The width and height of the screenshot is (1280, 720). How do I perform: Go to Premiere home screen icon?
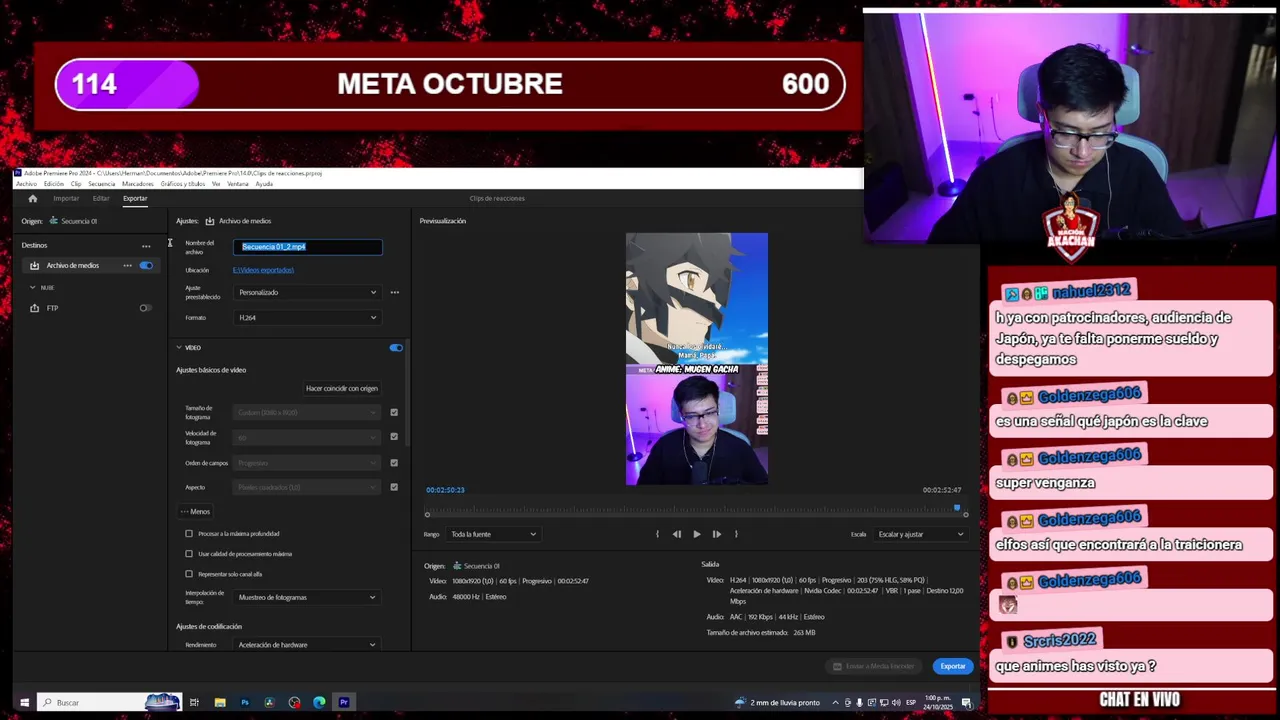pyautogui.click(x=32, y=198)
